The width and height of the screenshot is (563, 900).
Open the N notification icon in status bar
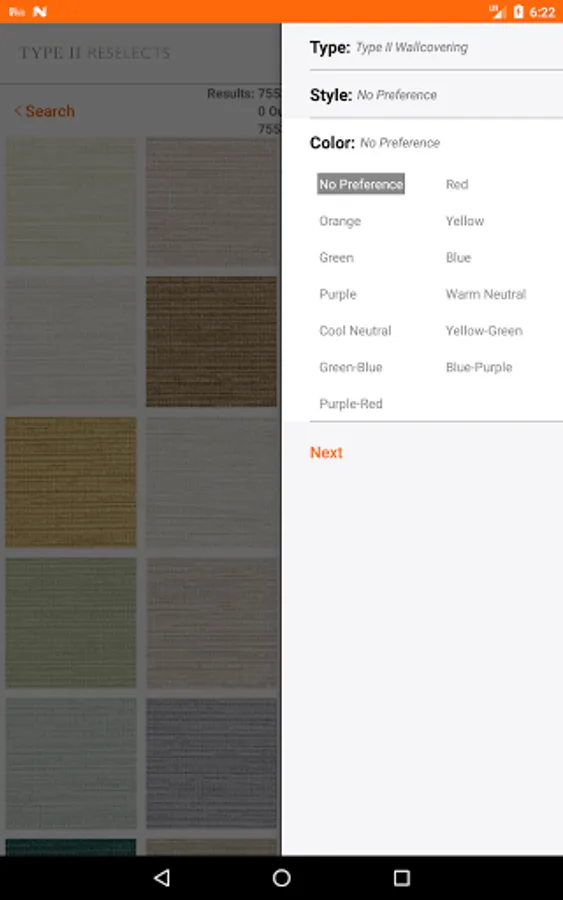(40, 11)
